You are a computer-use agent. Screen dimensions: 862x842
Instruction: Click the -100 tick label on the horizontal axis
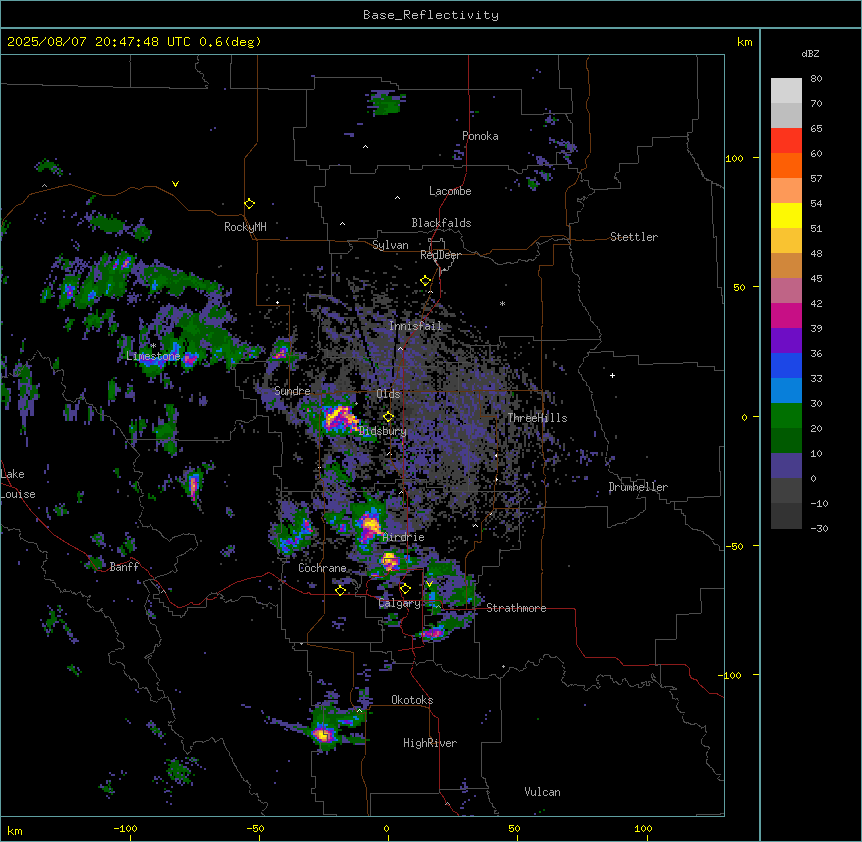click(126, 828)
